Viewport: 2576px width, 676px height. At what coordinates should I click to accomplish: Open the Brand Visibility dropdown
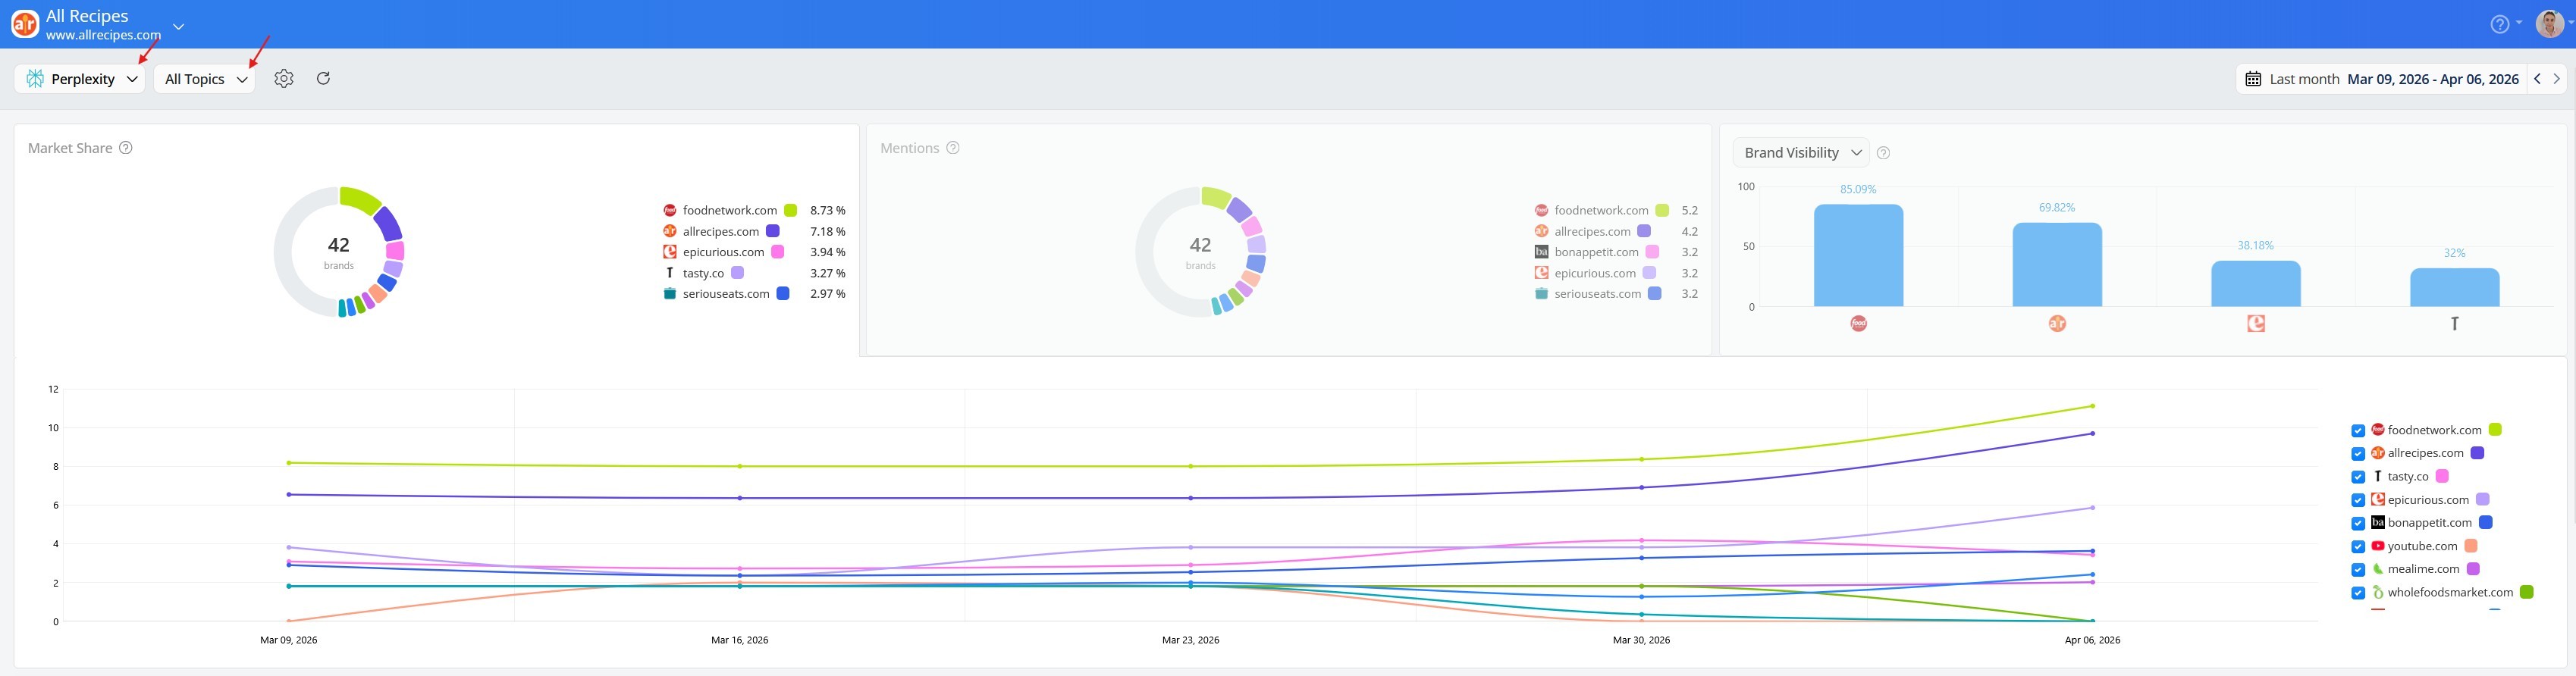pyautogui.click(x=1801, y=152)
